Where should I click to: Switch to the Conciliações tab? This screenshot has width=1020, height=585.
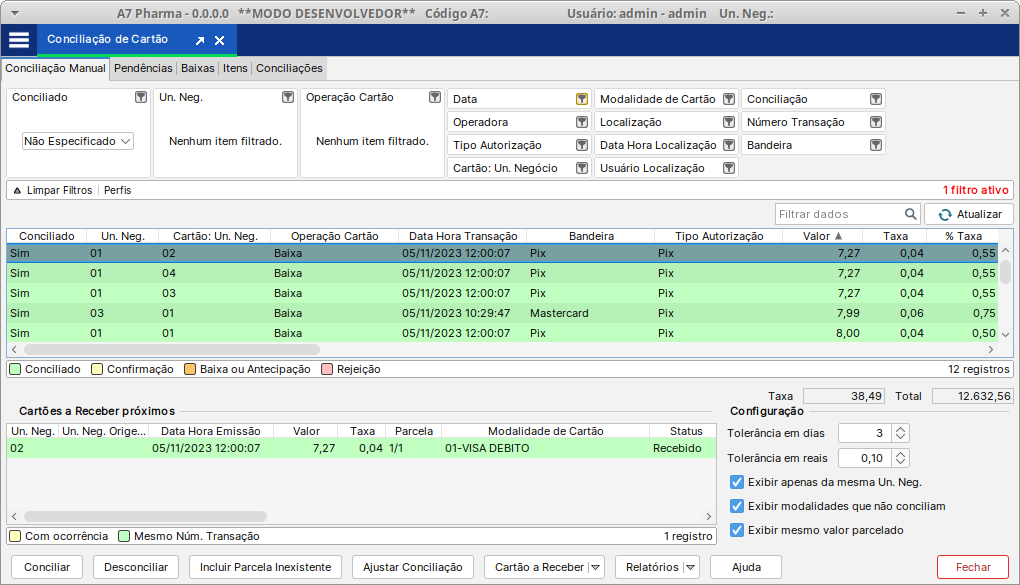tap(289, 68)
